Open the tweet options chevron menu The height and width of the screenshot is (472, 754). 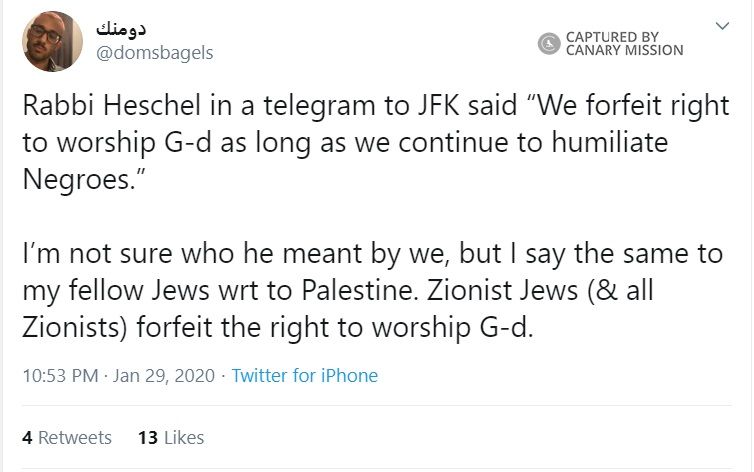click(x=722, y=27)
